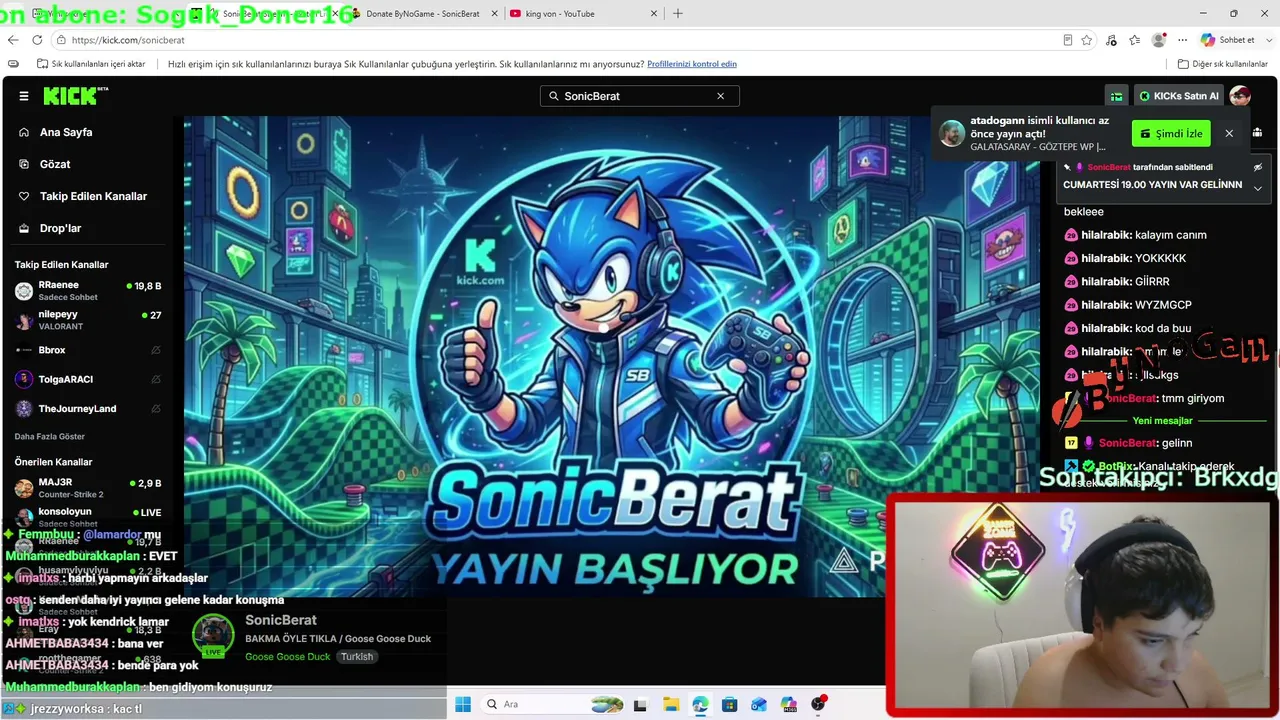Close the Donate ByNoGame tab
The height and width of the screenshot is (720, 1280).
pyautogui.click(x=494, y=14)
